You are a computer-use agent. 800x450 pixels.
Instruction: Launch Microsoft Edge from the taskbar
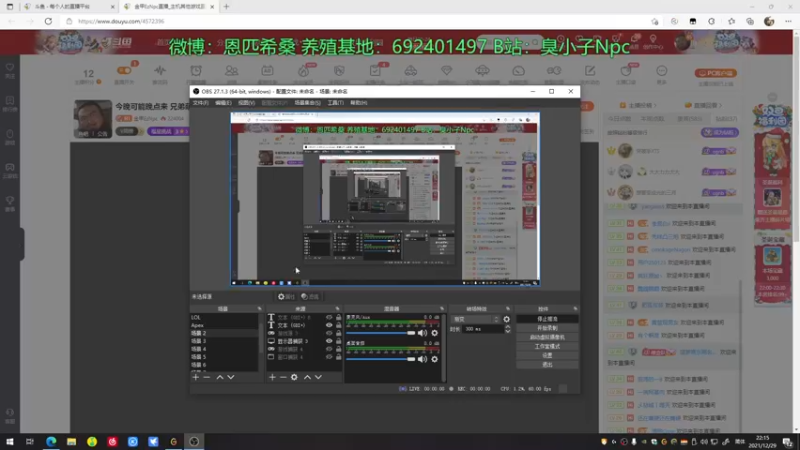(51, 441)
